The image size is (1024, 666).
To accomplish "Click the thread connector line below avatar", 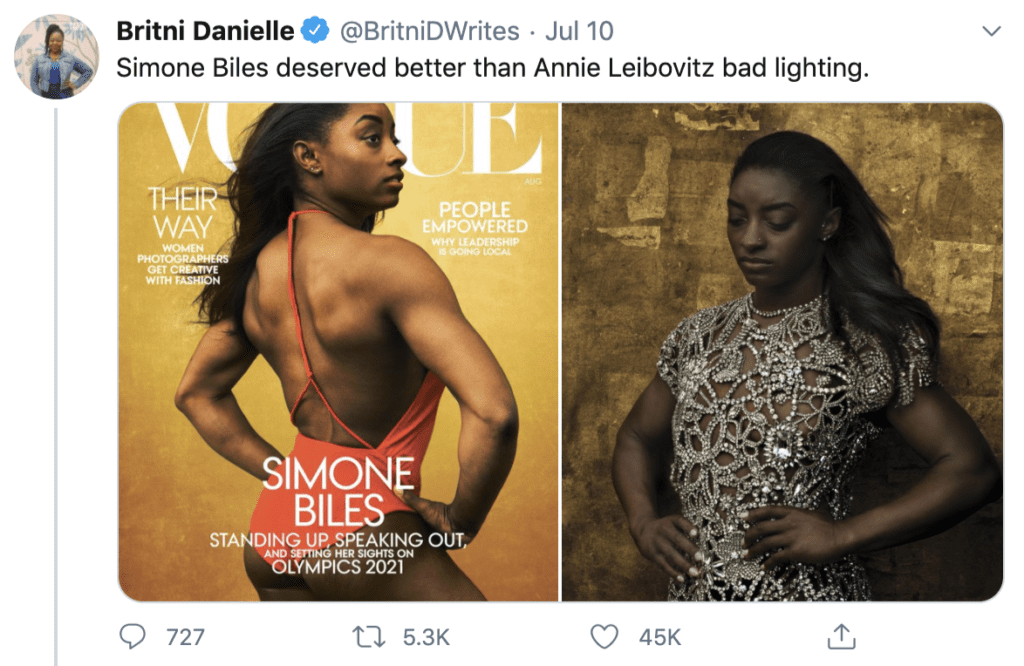I will click(x=56, y=387).
